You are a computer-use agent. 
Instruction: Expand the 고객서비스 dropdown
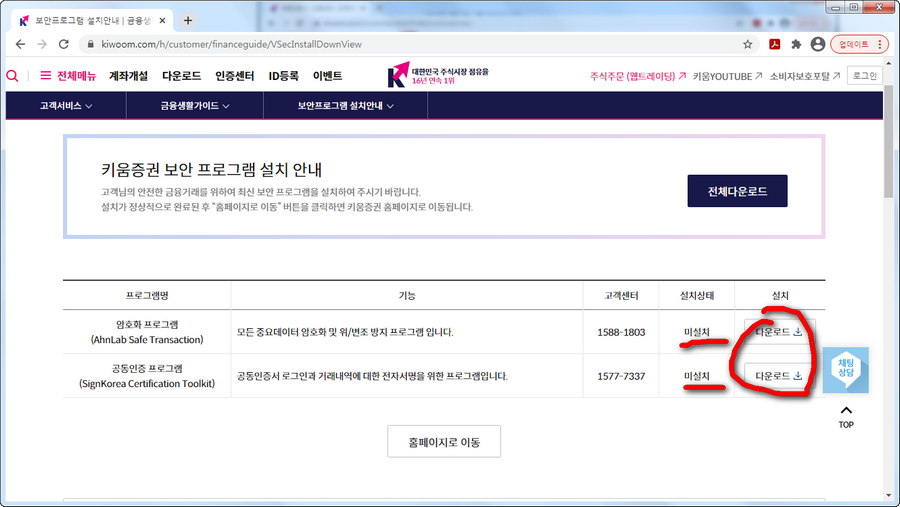click(66, 106)
